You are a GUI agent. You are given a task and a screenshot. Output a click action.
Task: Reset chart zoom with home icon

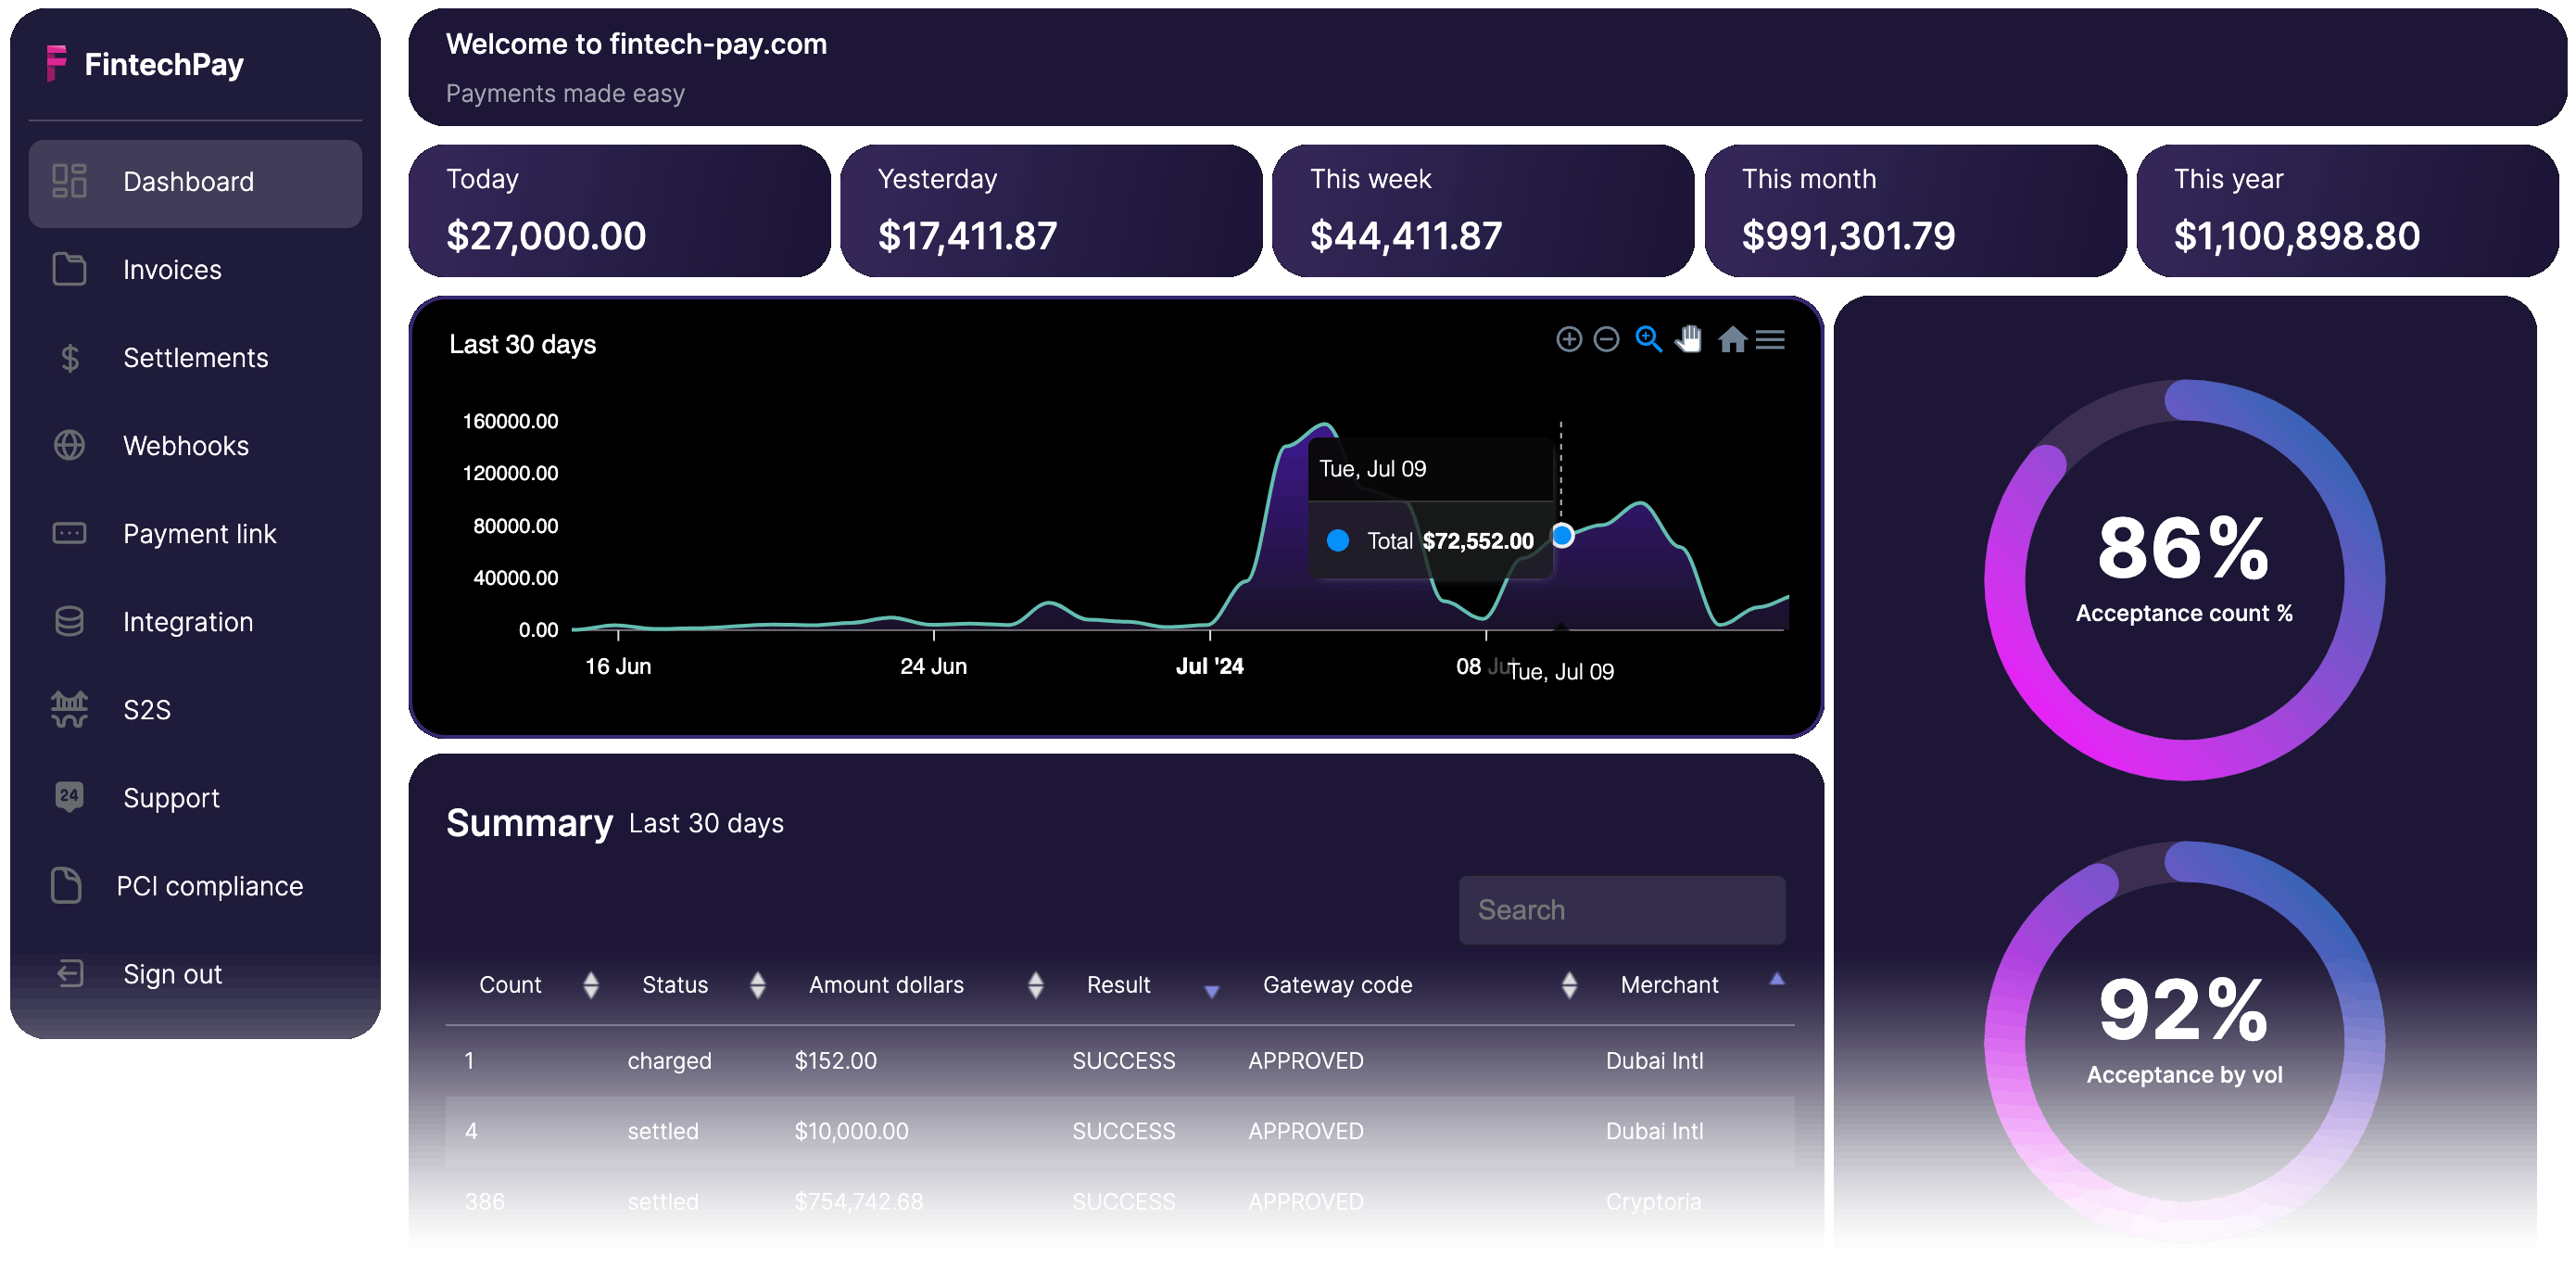[1732, 340]
